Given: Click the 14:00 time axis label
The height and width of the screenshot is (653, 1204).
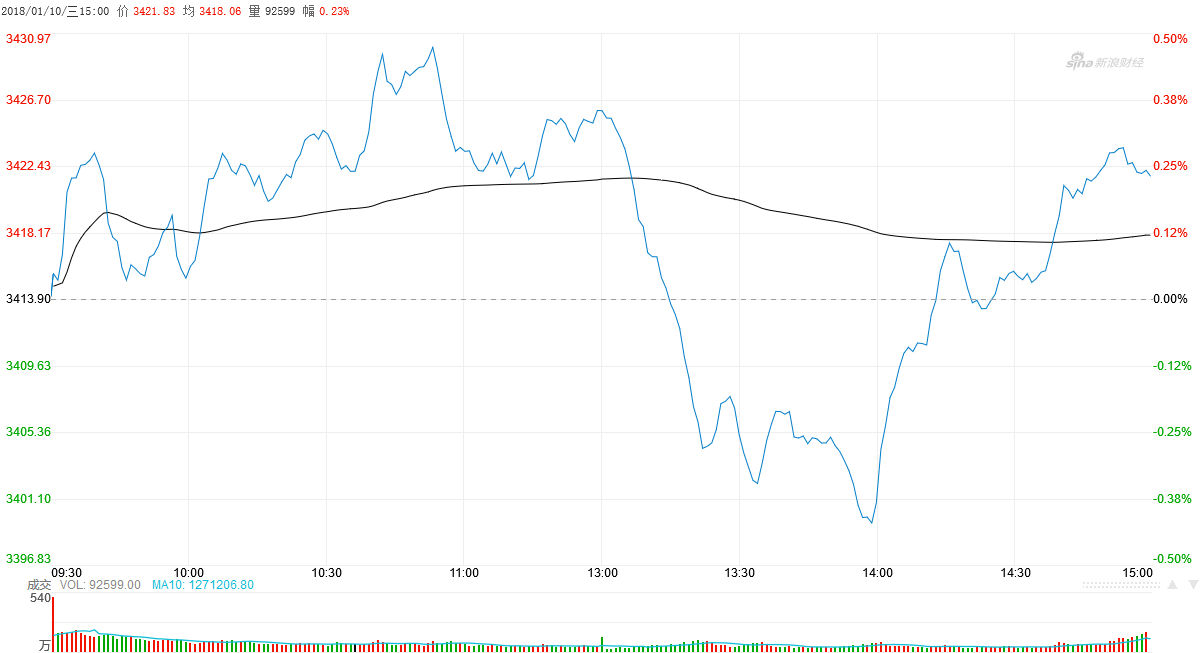Looking at the screenshot, I should tap(877, 573).
